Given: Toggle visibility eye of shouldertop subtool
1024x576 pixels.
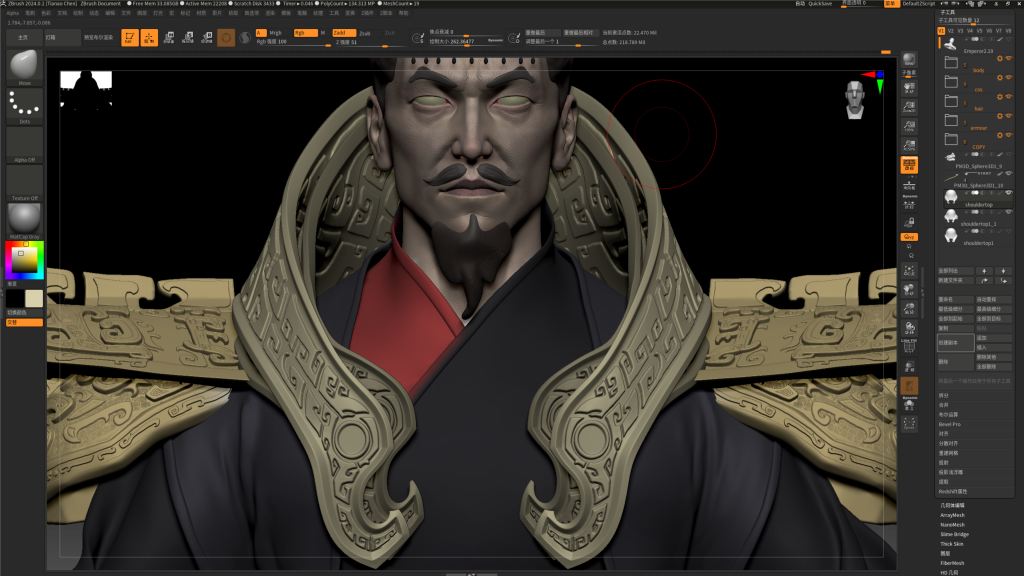Looking at the screenshot, I should pyautogui.click(x=1009, y=193).
